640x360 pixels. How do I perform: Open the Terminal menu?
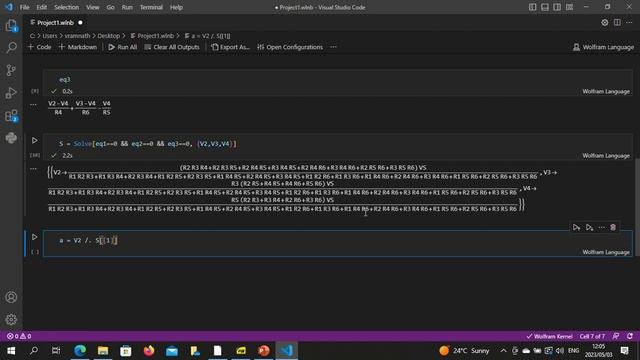(151, 7)
